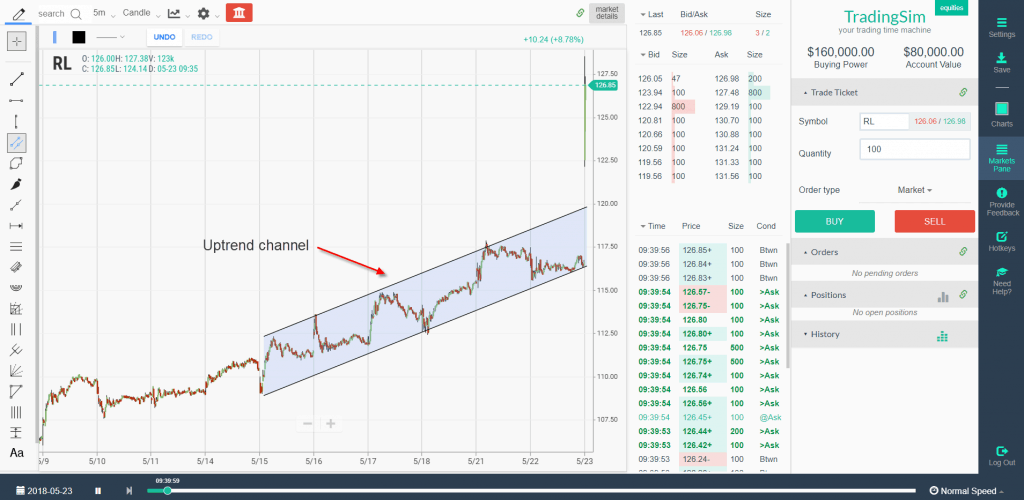Viewport: 1024px width, 500px height.
Task: Open Hotkeys from the right sidebar
Action: coord(1001,240)
